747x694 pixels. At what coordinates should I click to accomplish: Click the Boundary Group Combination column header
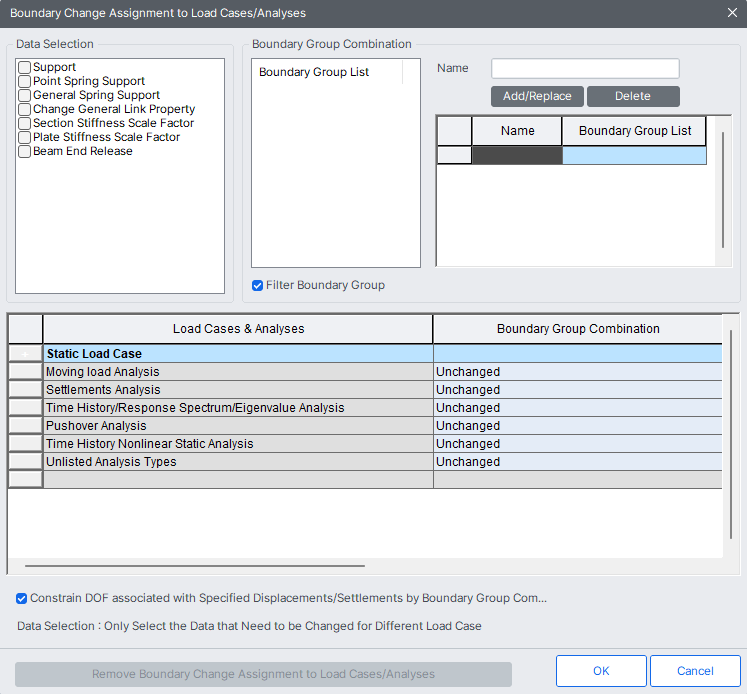click(x=578, y=329)
